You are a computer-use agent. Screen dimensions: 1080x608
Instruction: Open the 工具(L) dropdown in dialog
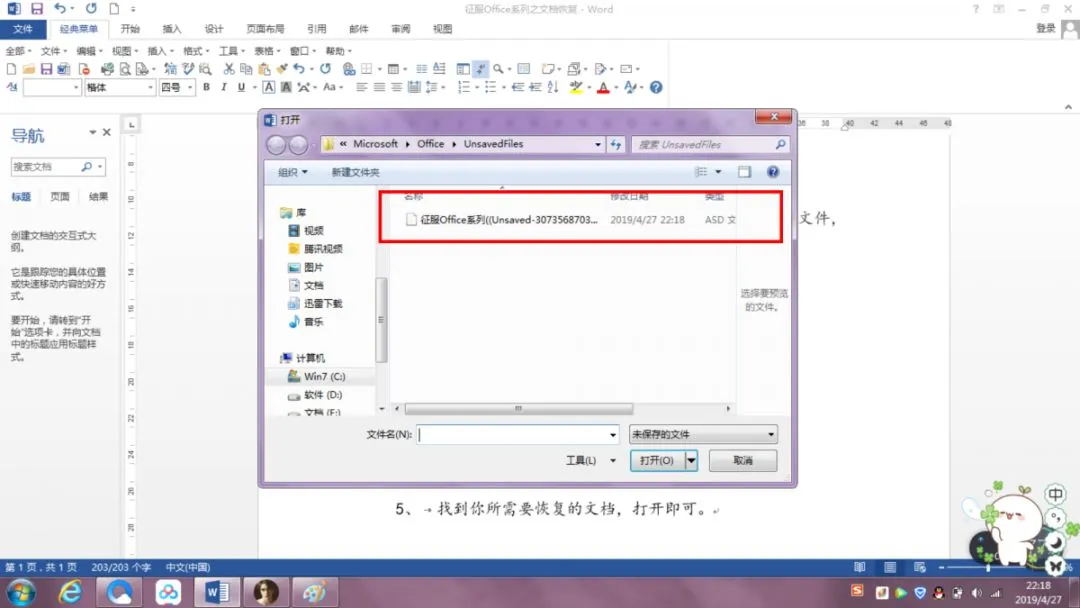click(590, 461)
